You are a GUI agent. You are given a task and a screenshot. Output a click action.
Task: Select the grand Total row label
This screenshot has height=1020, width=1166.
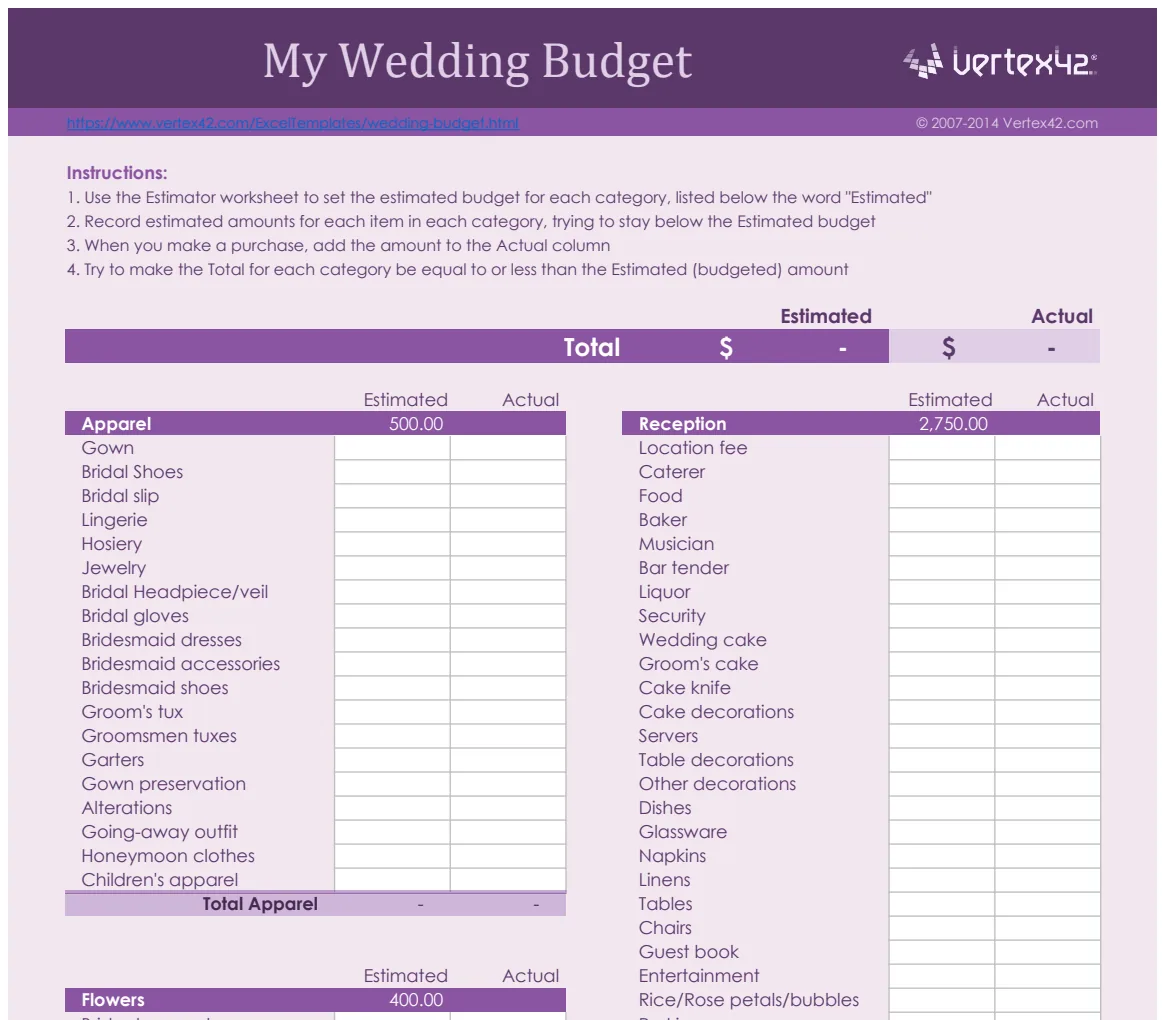[591, 347]
